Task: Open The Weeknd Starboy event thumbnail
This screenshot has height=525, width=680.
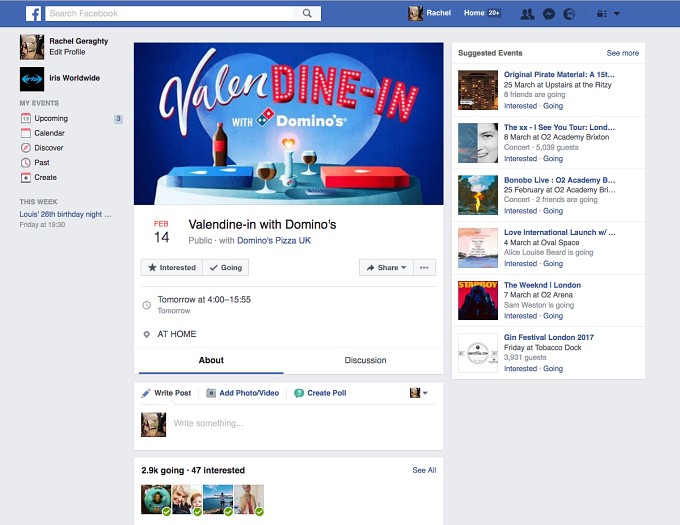Action: (478, 300)
